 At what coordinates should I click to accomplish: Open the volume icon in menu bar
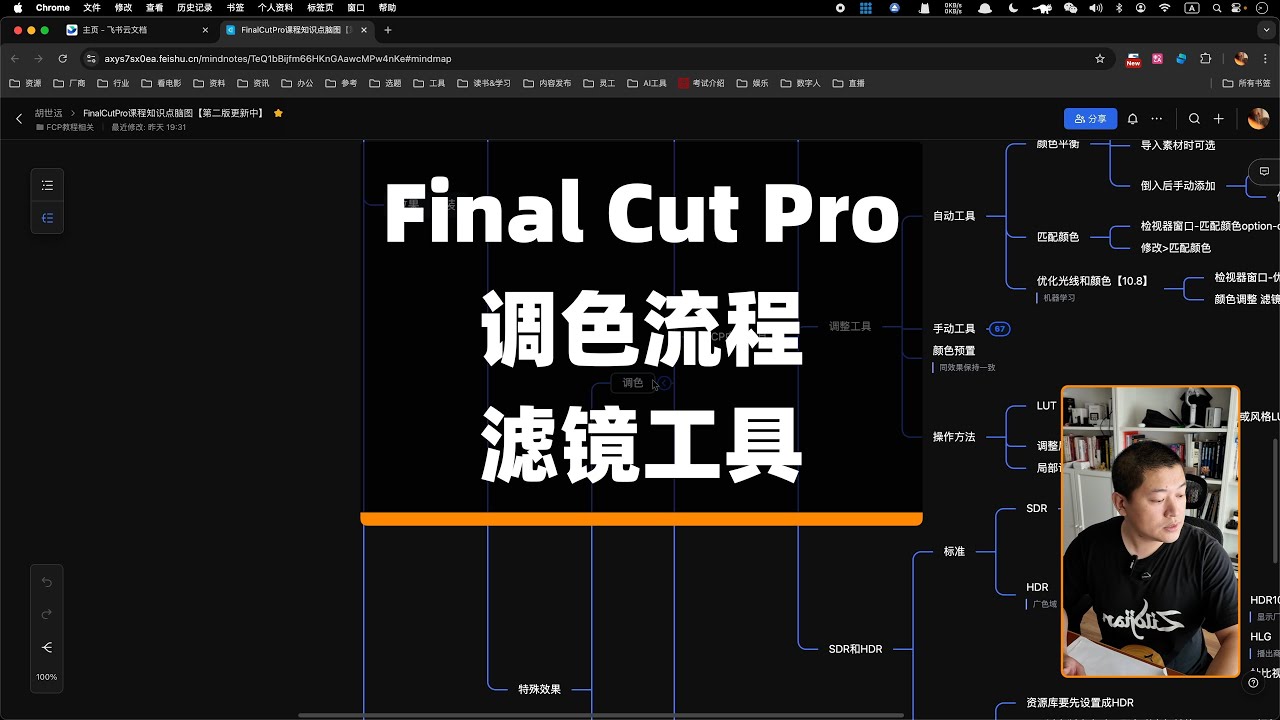pyautogui.click(x=1095, y=8)
